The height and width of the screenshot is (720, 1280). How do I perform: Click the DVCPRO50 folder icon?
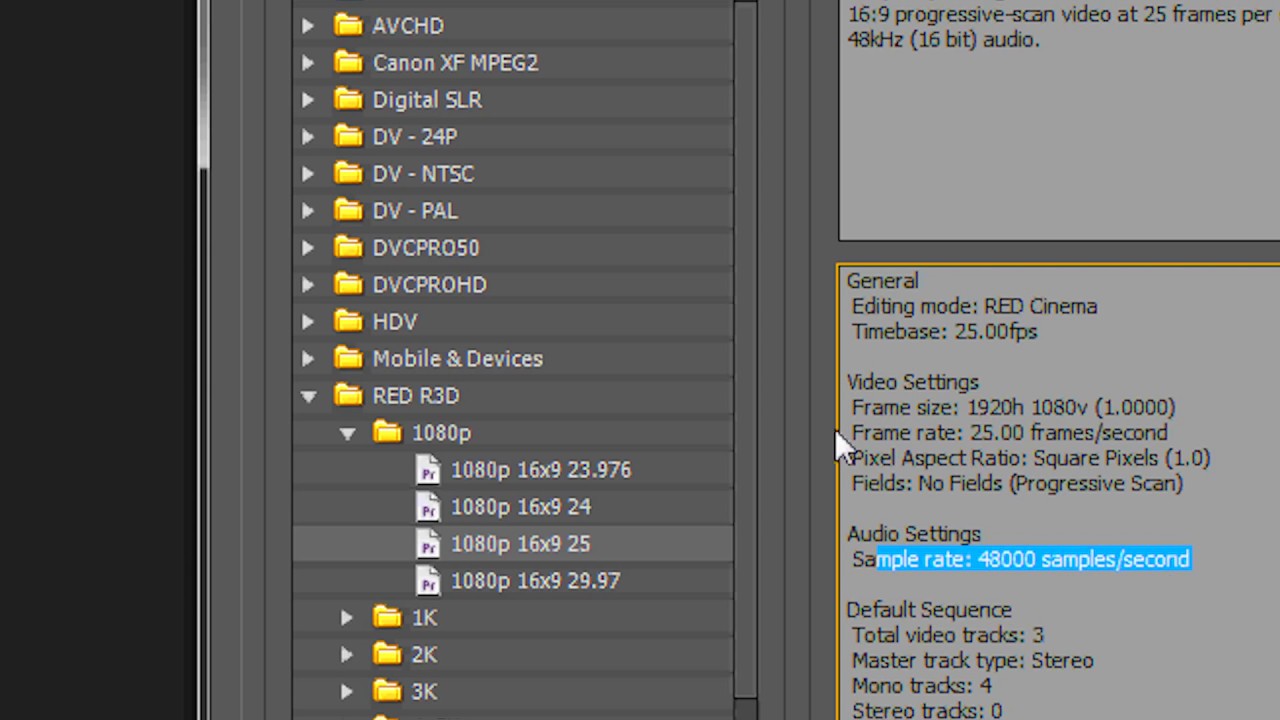point(348,247)
